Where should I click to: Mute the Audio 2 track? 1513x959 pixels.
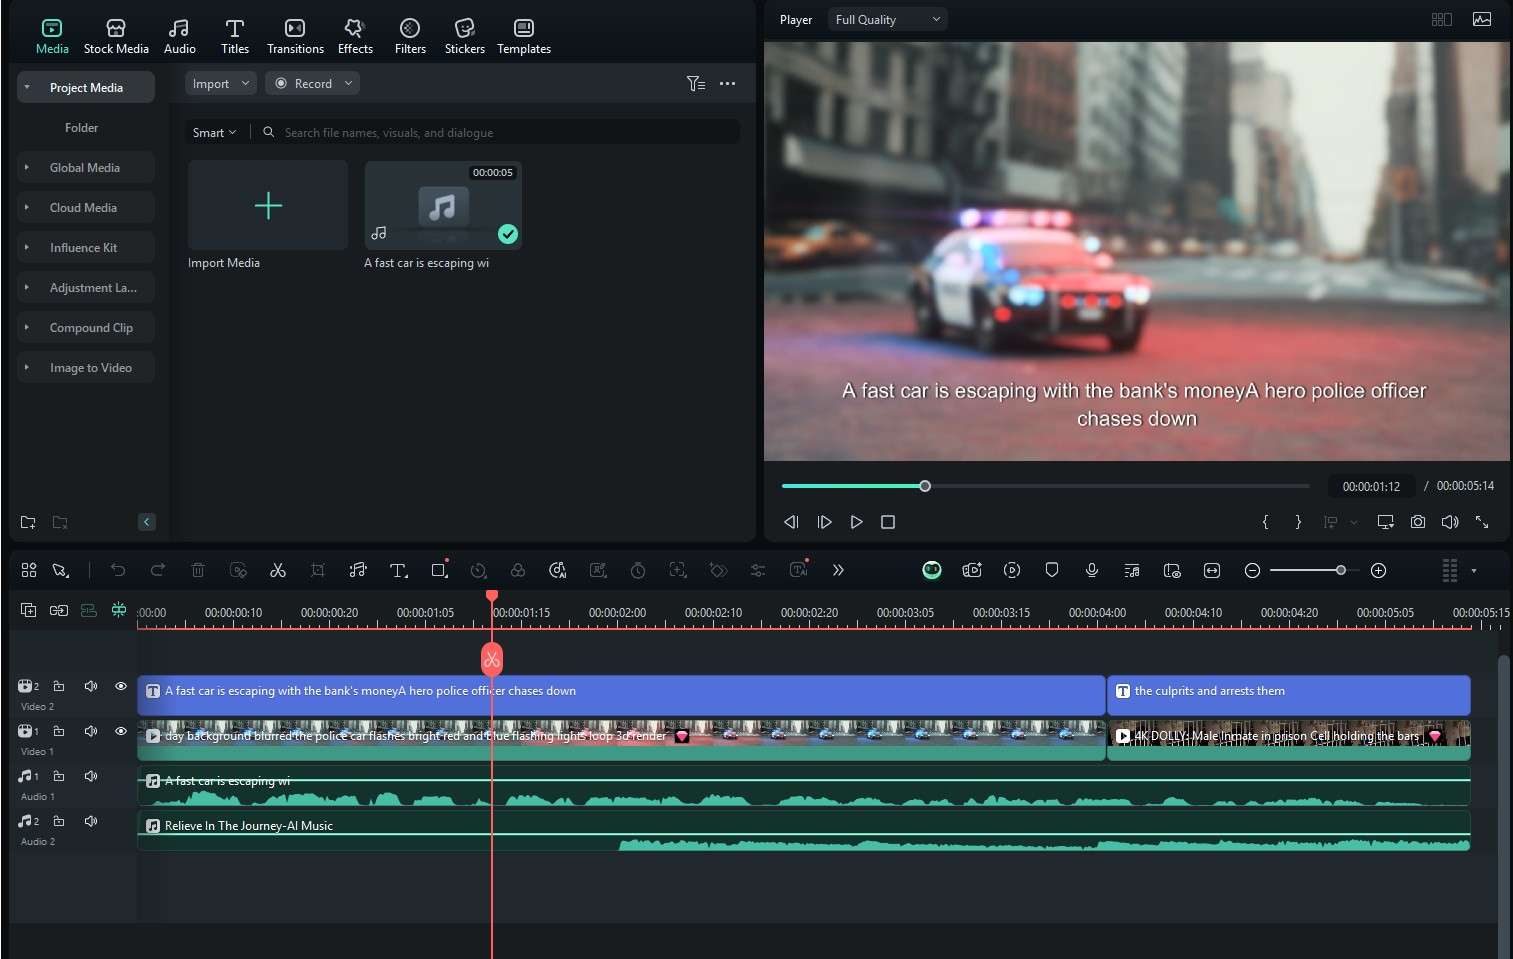(91, 821)
